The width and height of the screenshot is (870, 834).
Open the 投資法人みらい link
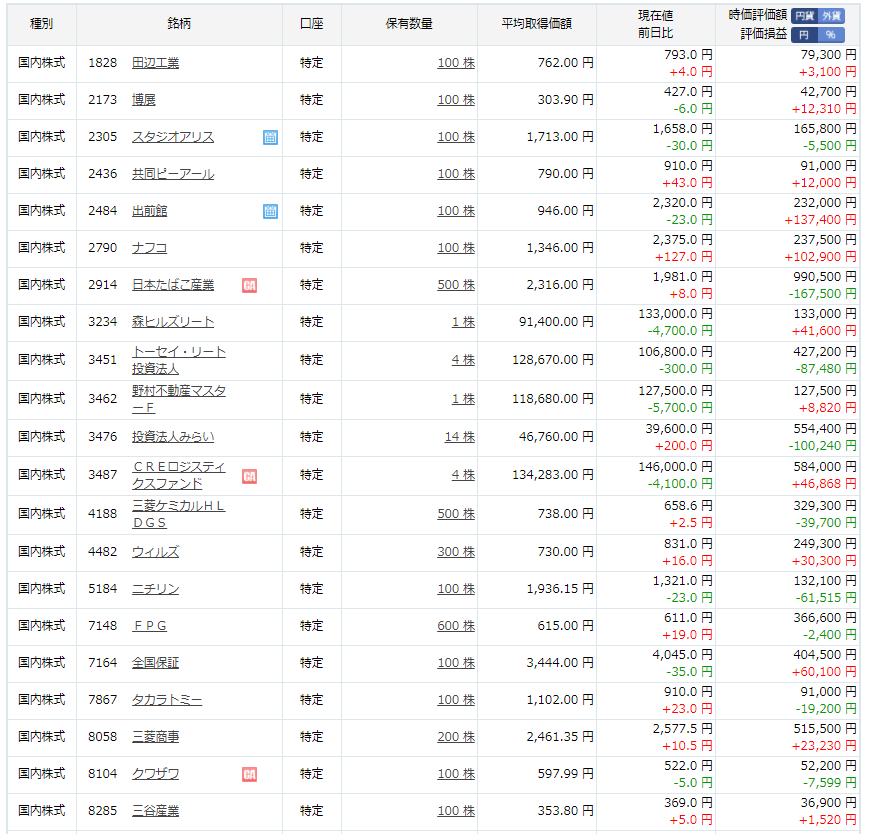(173, 437)
